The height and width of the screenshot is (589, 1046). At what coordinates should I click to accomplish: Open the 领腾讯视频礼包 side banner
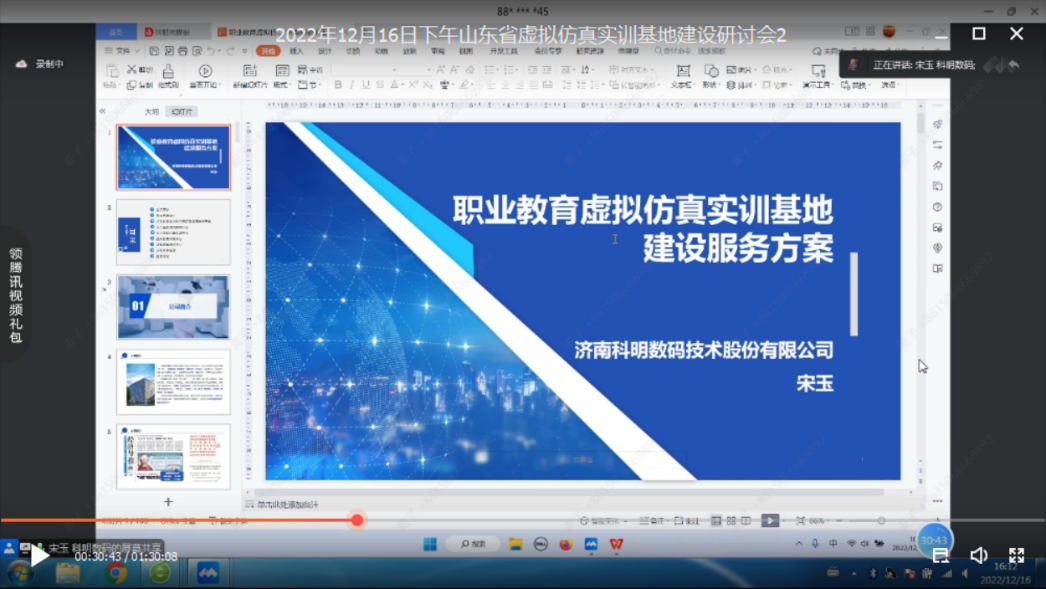coord(16,295)
